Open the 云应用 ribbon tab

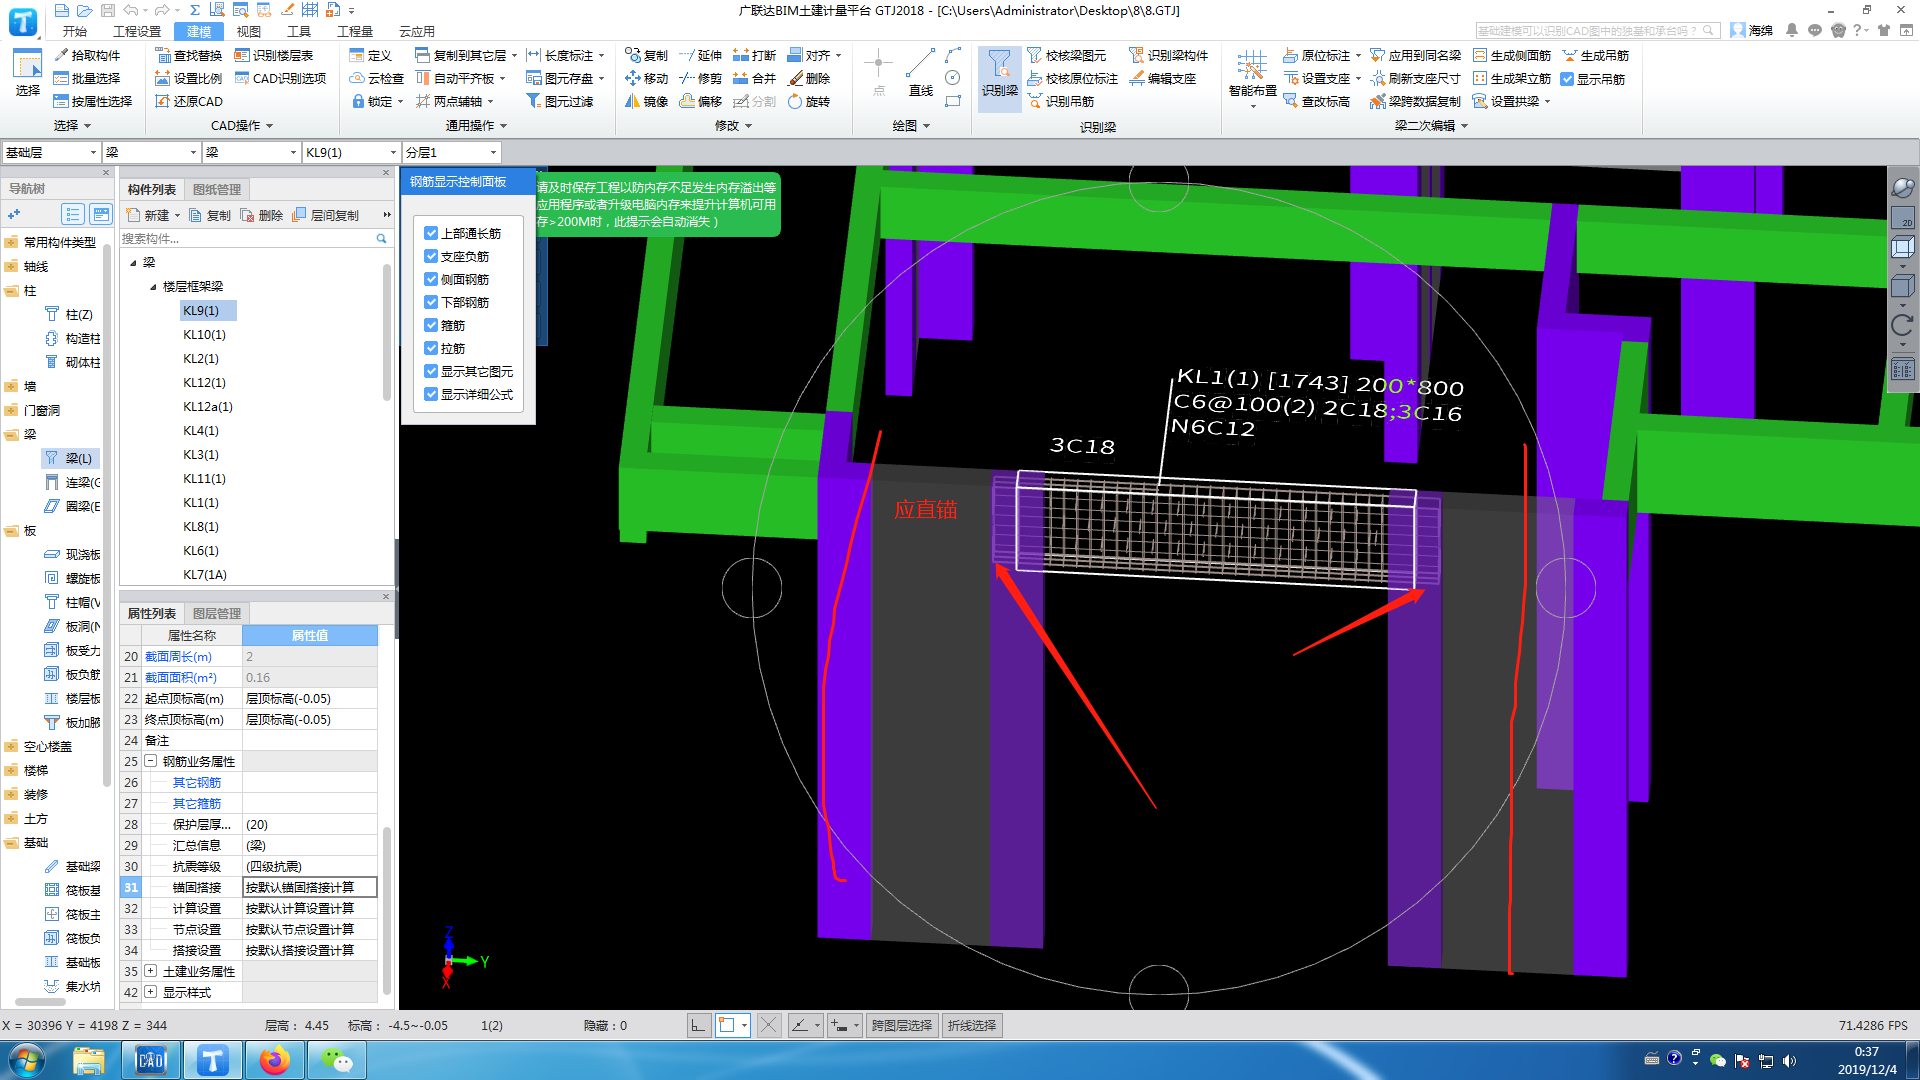pyautogui.click(x=417, y=31)
